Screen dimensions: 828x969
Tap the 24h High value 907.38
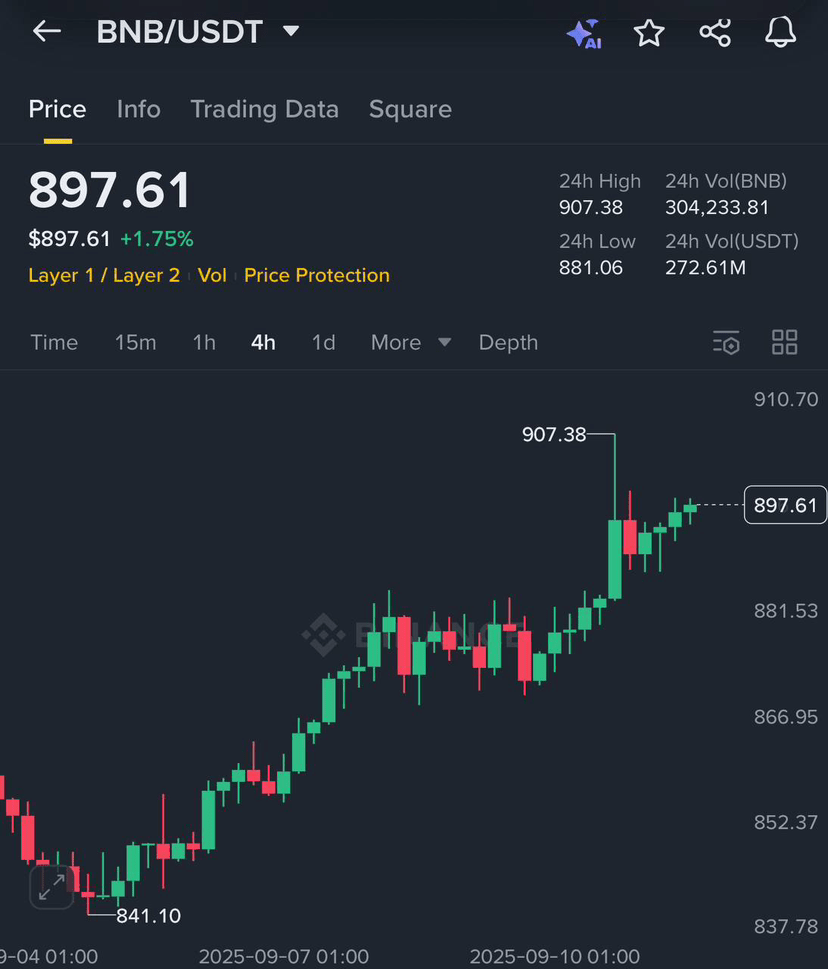(591, 207)
